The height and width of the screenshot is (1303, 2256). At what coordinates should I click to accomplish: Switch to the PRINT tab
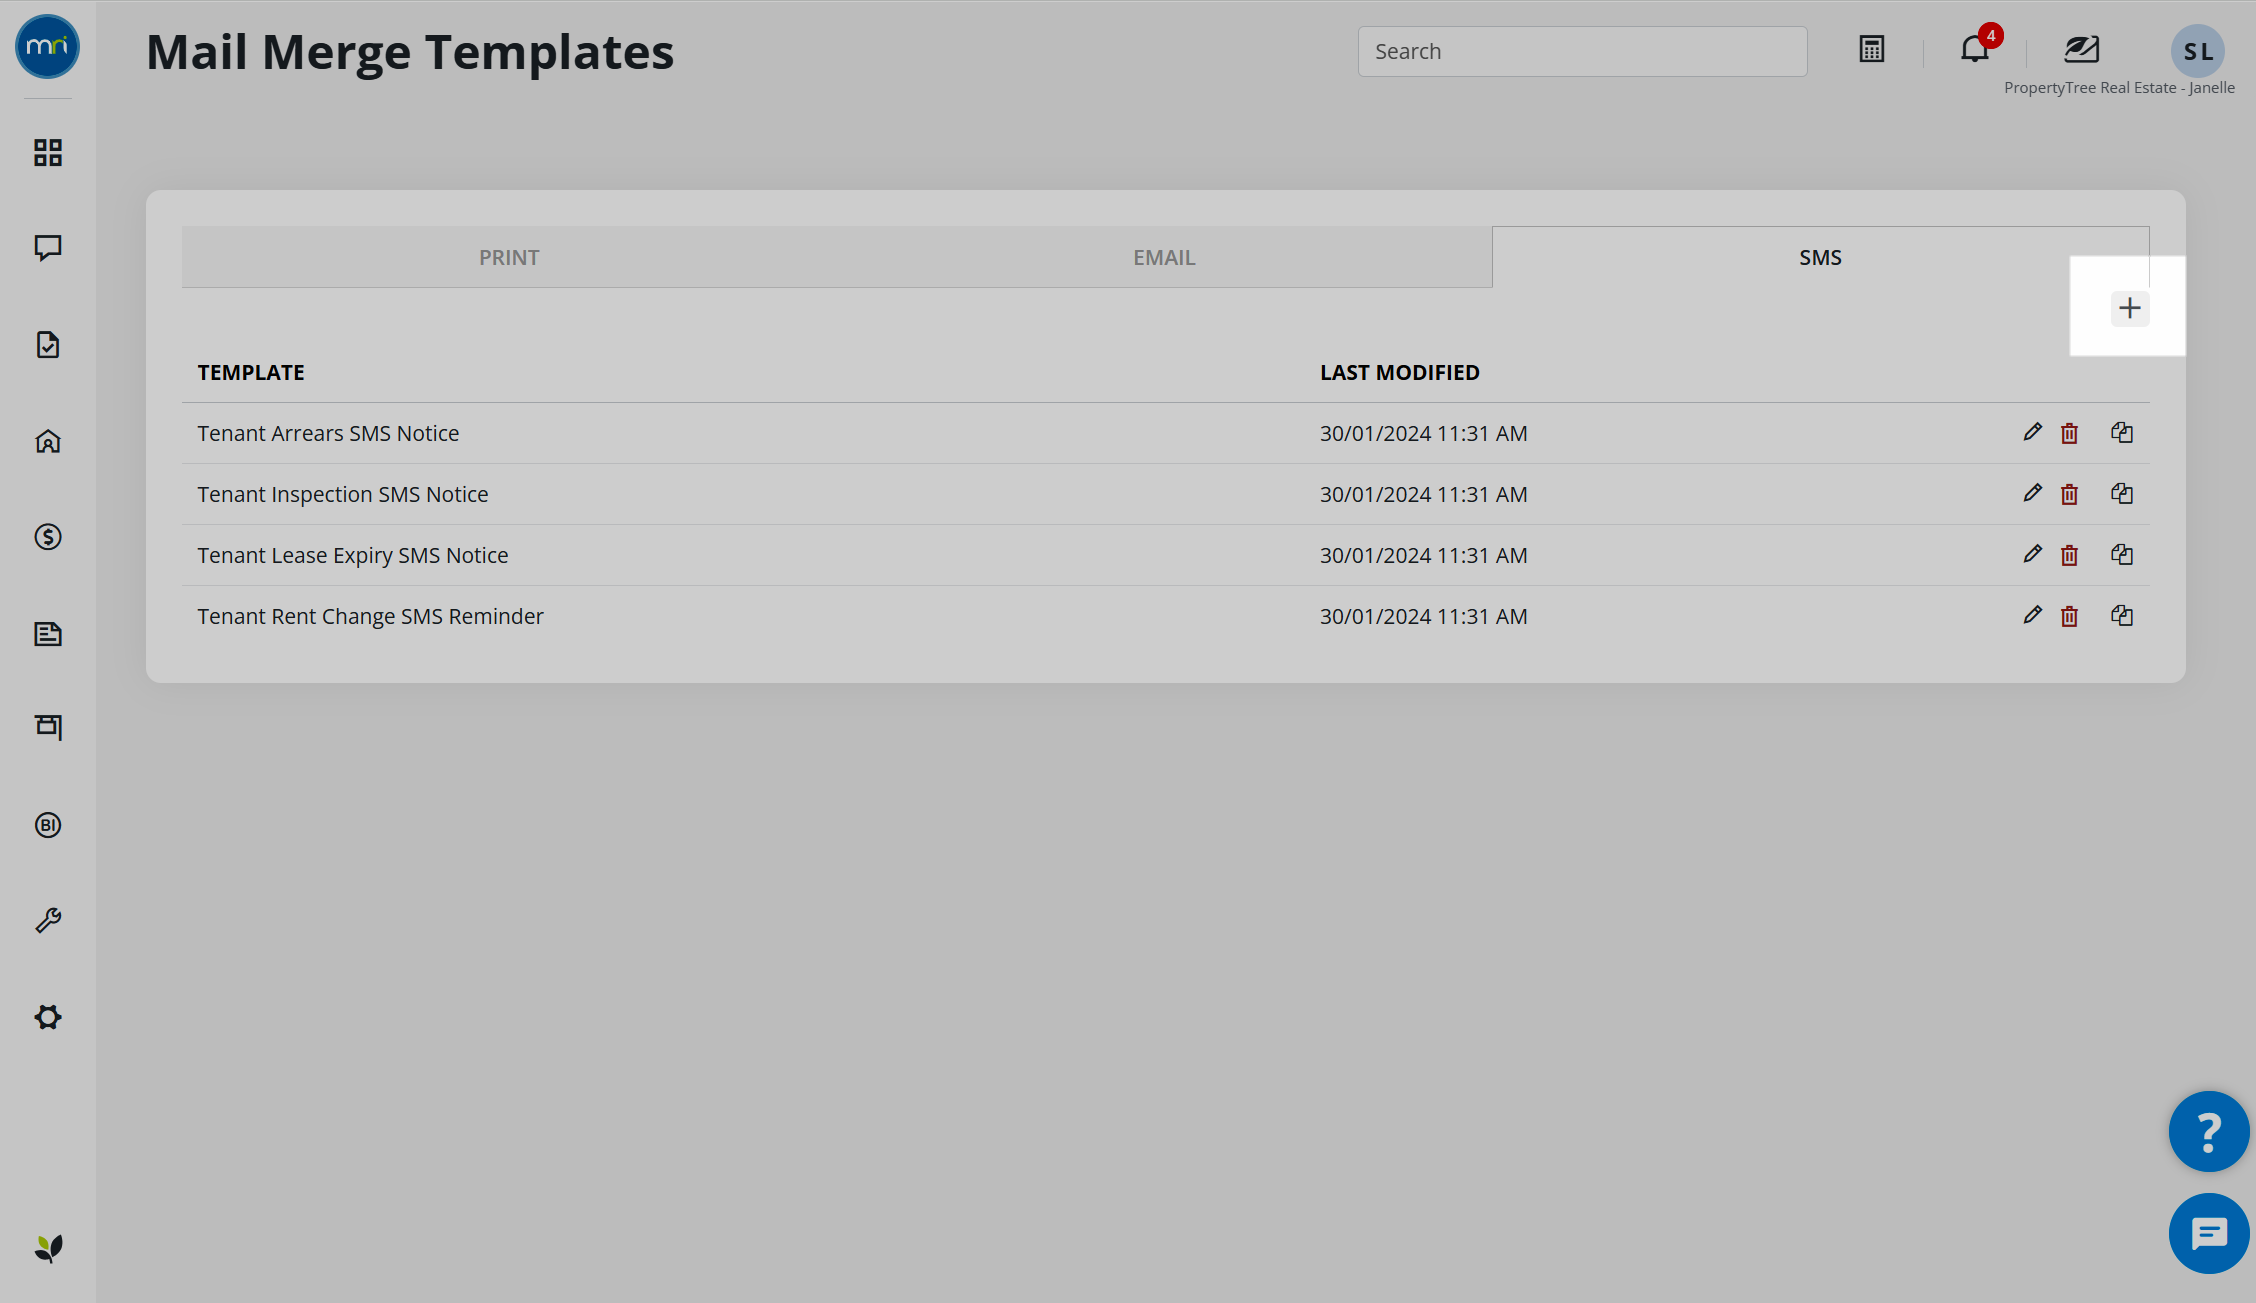point(509,257)
